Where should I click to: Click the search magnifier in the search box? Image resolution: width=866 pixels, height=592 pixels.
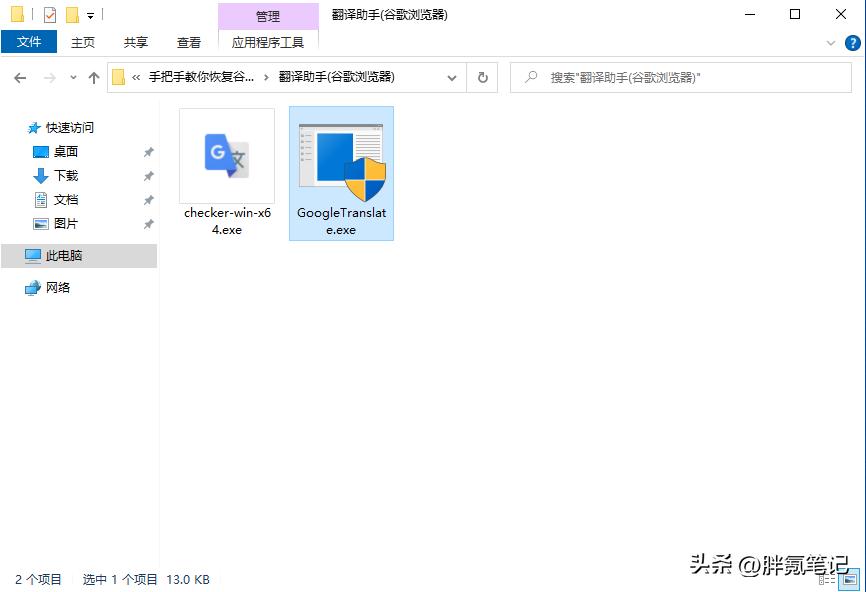tap(530, 76)
